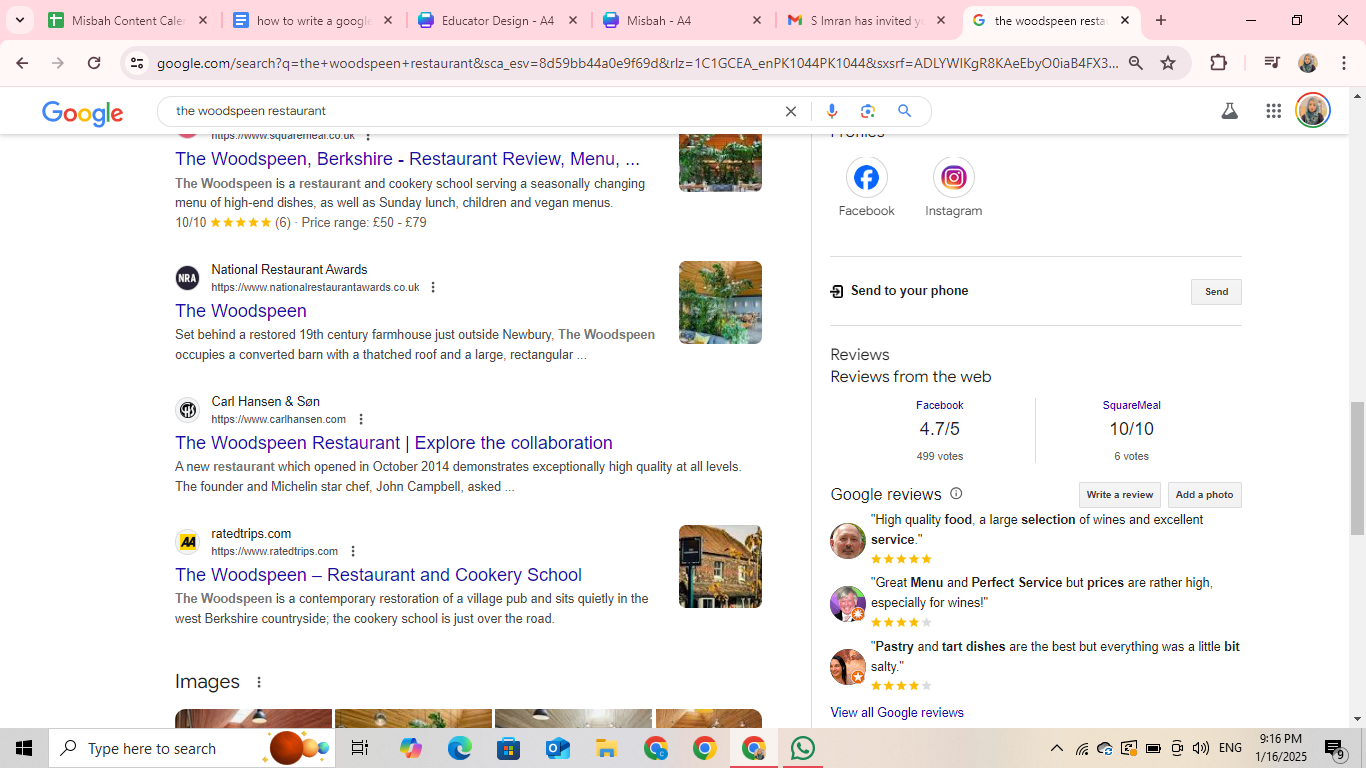Image resolution: width=1366 pixels, height=768 pixels.
Task: Go back with the browser back arrow
Action: pos(22,63)
